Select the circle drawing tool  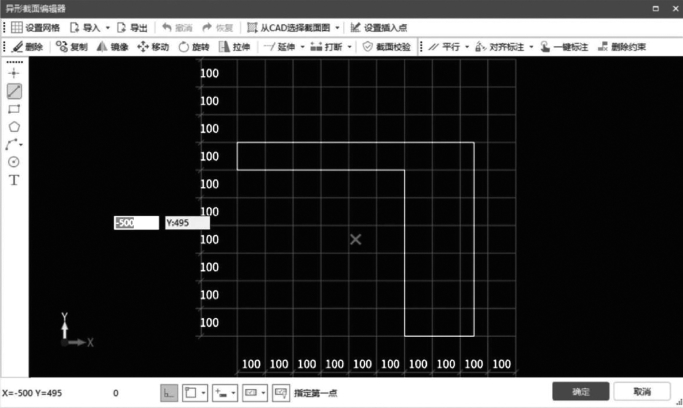click(14, 162)
